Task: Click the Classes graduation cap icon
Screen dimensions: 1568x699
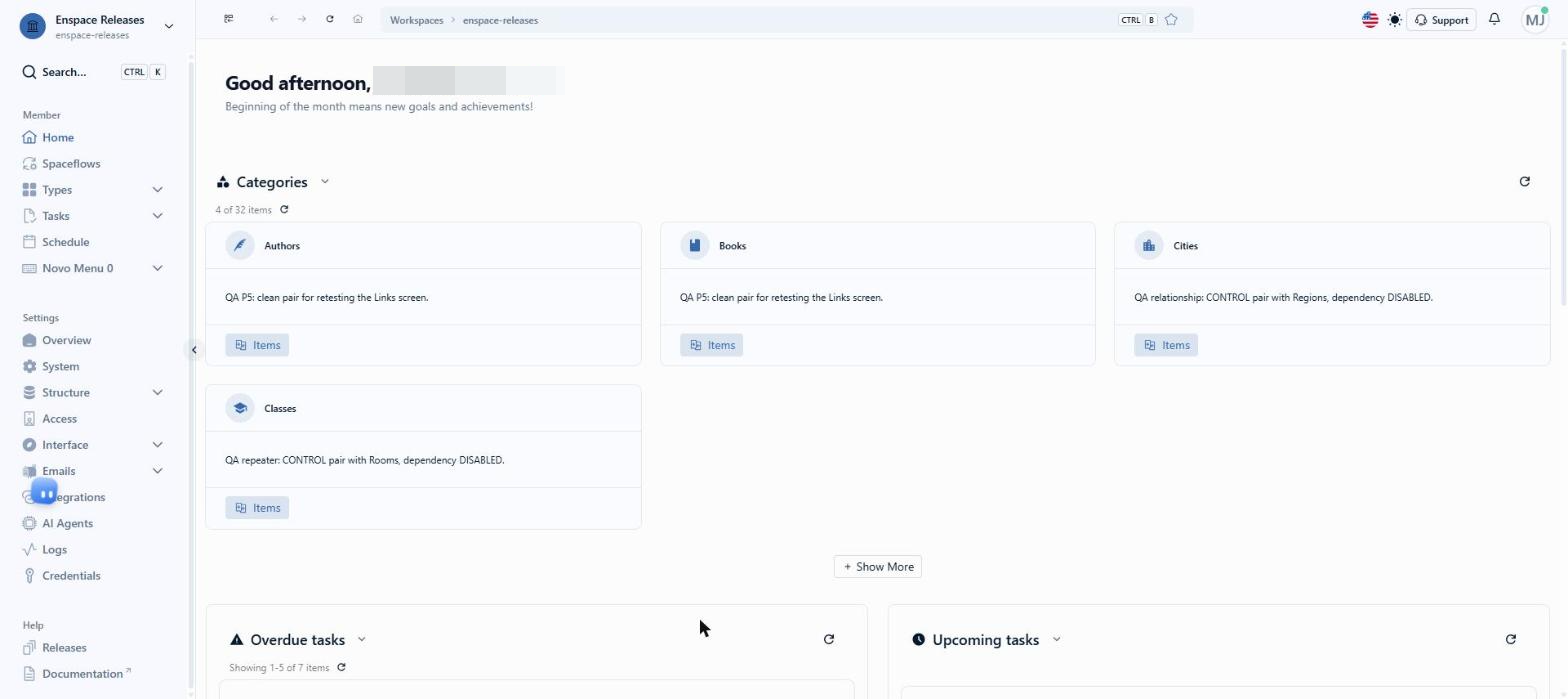Action: [x=240, y=409]
